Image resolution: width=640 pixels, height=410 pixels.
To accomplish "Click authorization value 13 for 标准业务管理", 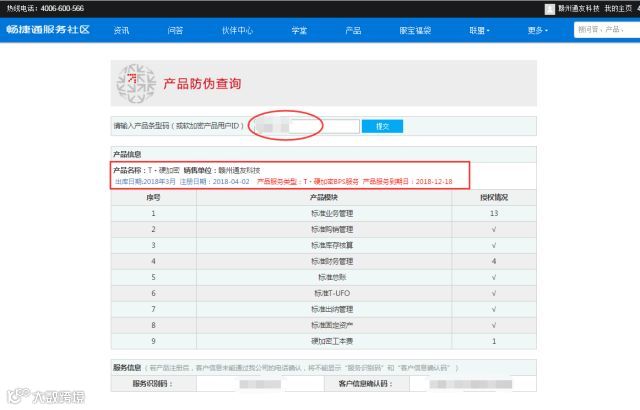I will click(x=494, y=213).
